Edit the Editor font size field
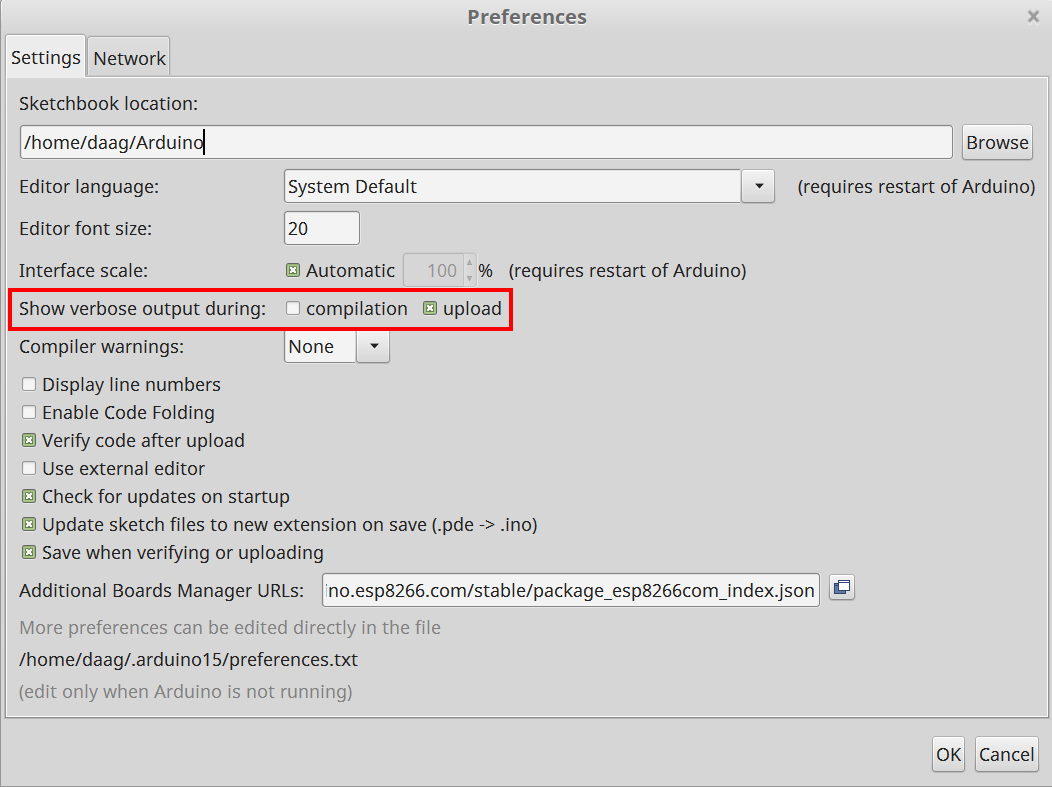The width and height of the screenshot is (1052, 787). [x=321, y=229]
